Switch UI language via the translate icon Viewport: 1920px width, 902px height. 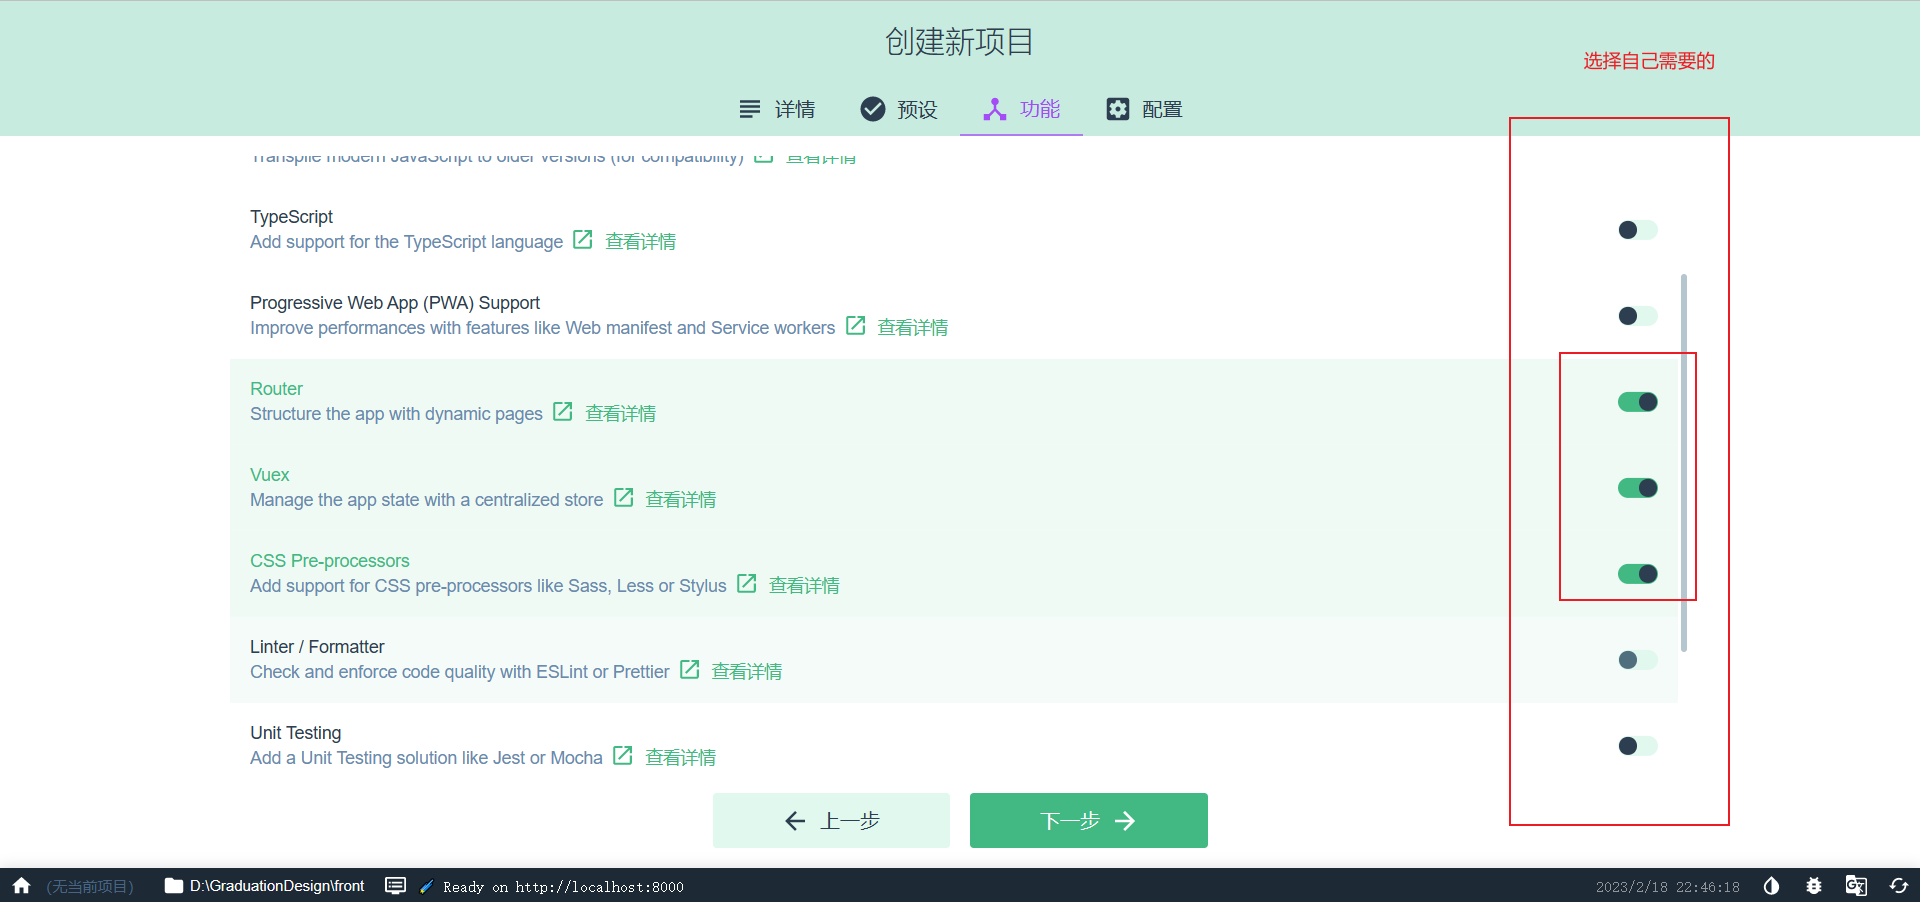(1857, 886)
